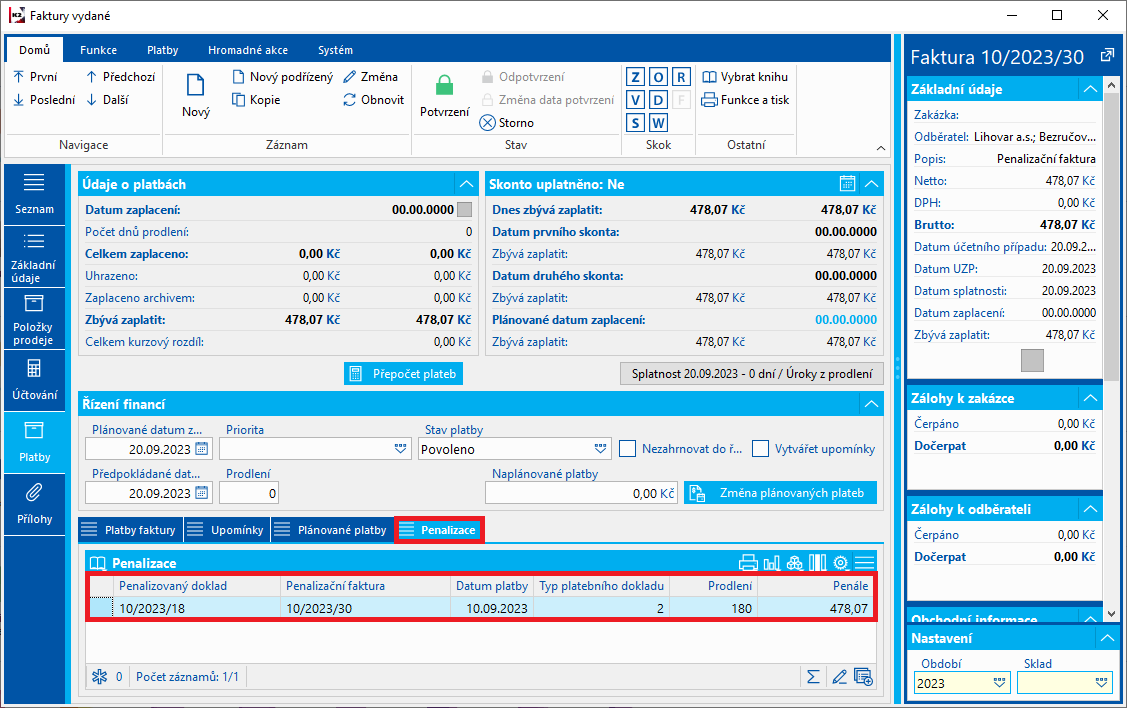This screenshot has height=708, width=1127.
Task: Open Položky prodeje sidebar page
Action: click(x=34, y=319)
